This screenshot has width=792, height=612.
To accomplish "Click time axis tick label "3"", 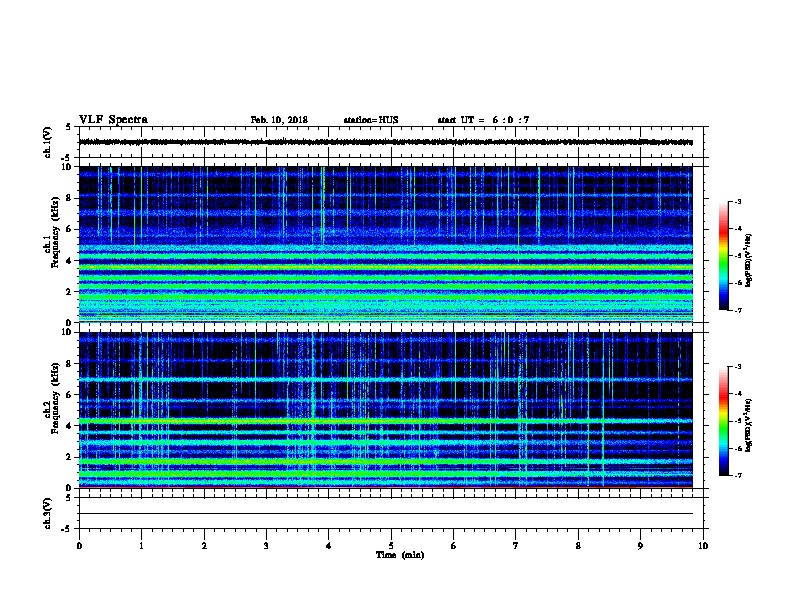I will tap(266, 546).
